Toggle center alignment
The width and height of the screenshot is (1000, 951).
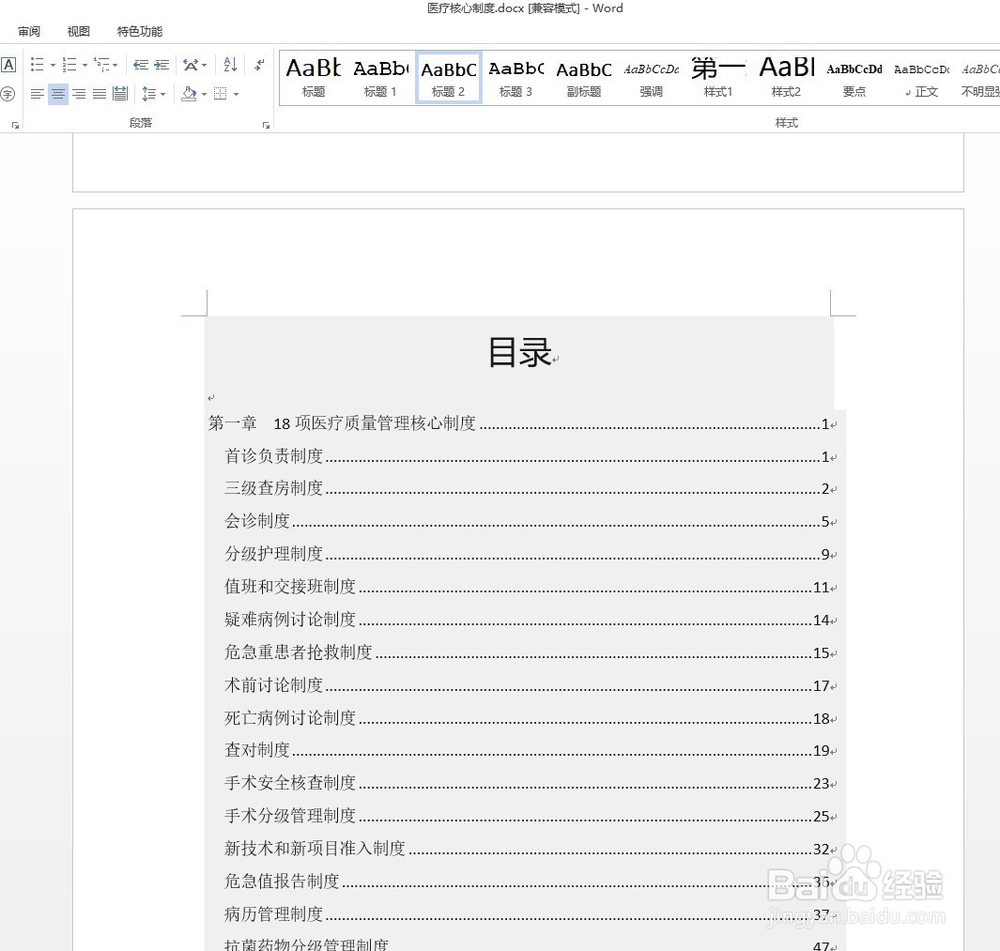58,94
